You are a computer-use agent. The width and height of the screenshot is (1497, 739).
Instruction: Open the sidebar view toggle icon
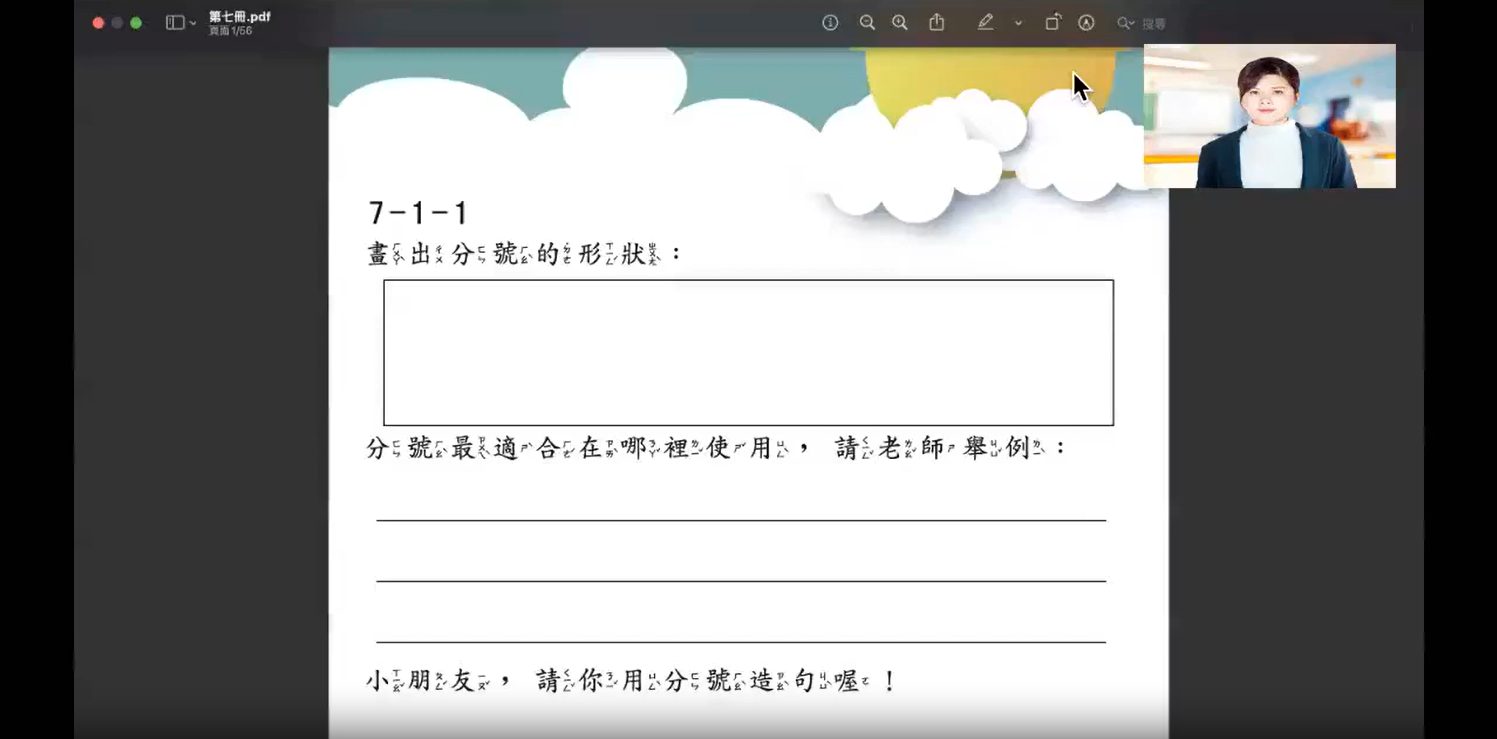point(175,23)
